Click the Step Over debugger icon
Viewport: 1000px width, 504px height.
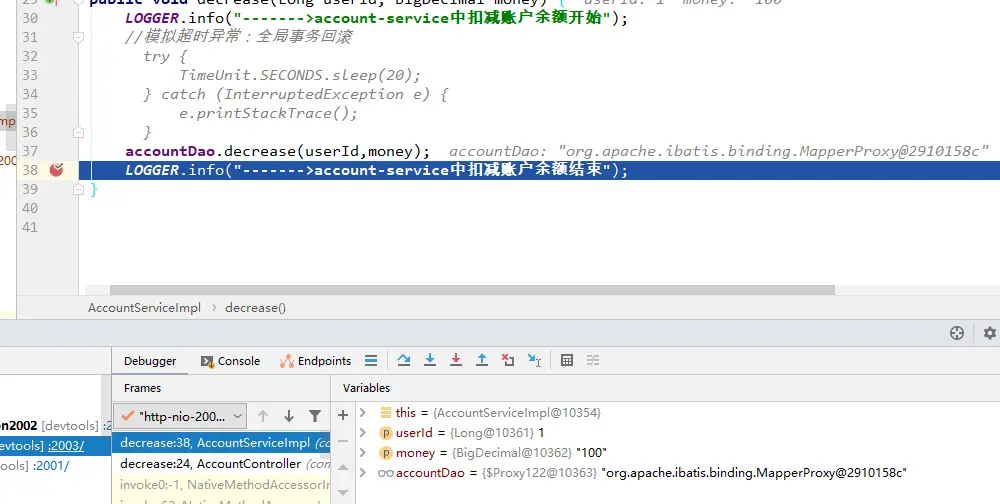tap(403, 360)
